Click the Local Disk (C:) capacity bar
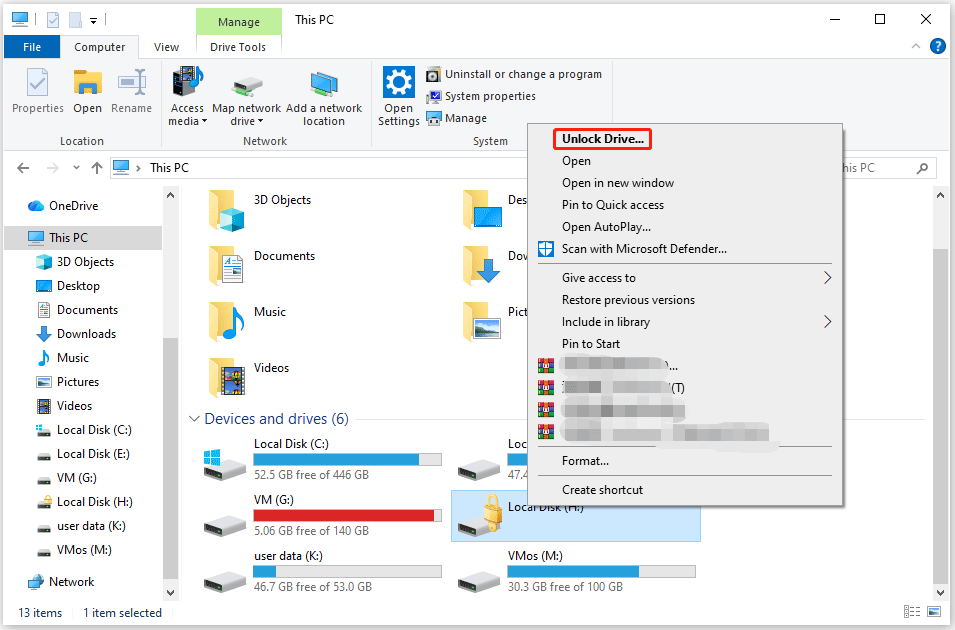Screen dimensions: 955x630 347,459
